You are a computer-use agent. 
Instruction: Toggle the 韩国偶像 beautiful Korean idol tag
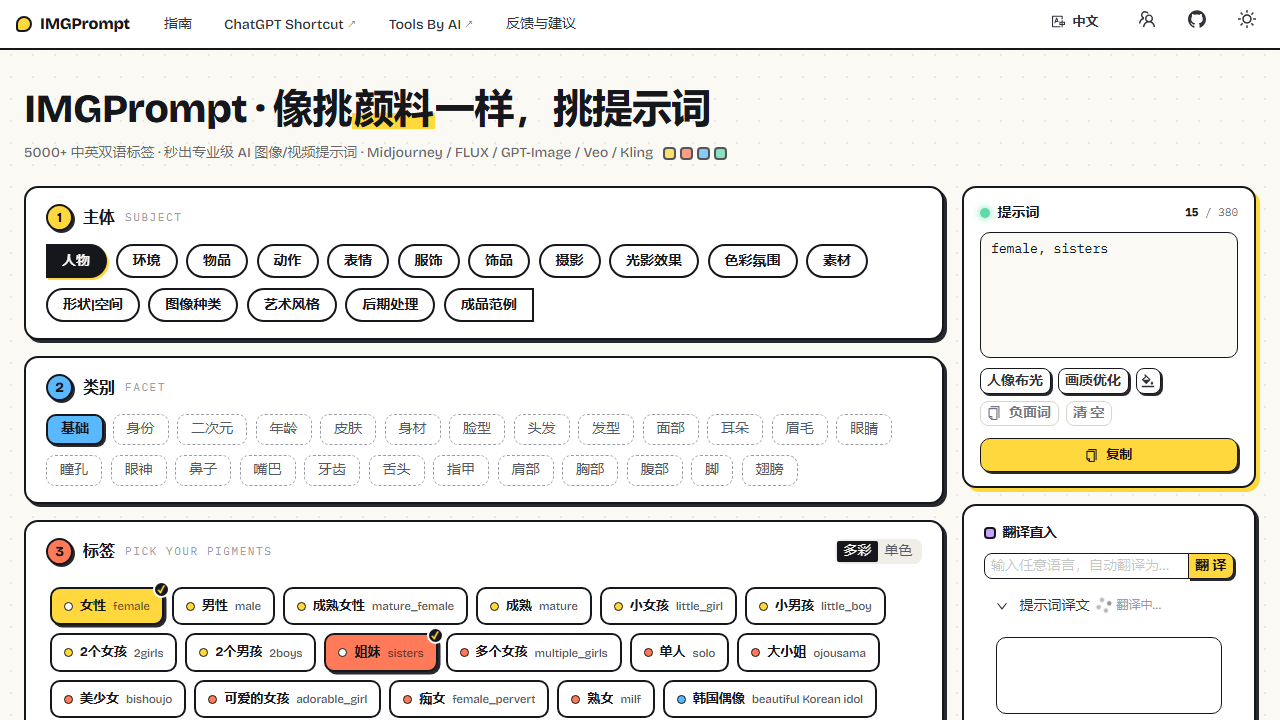pos(770,699)
